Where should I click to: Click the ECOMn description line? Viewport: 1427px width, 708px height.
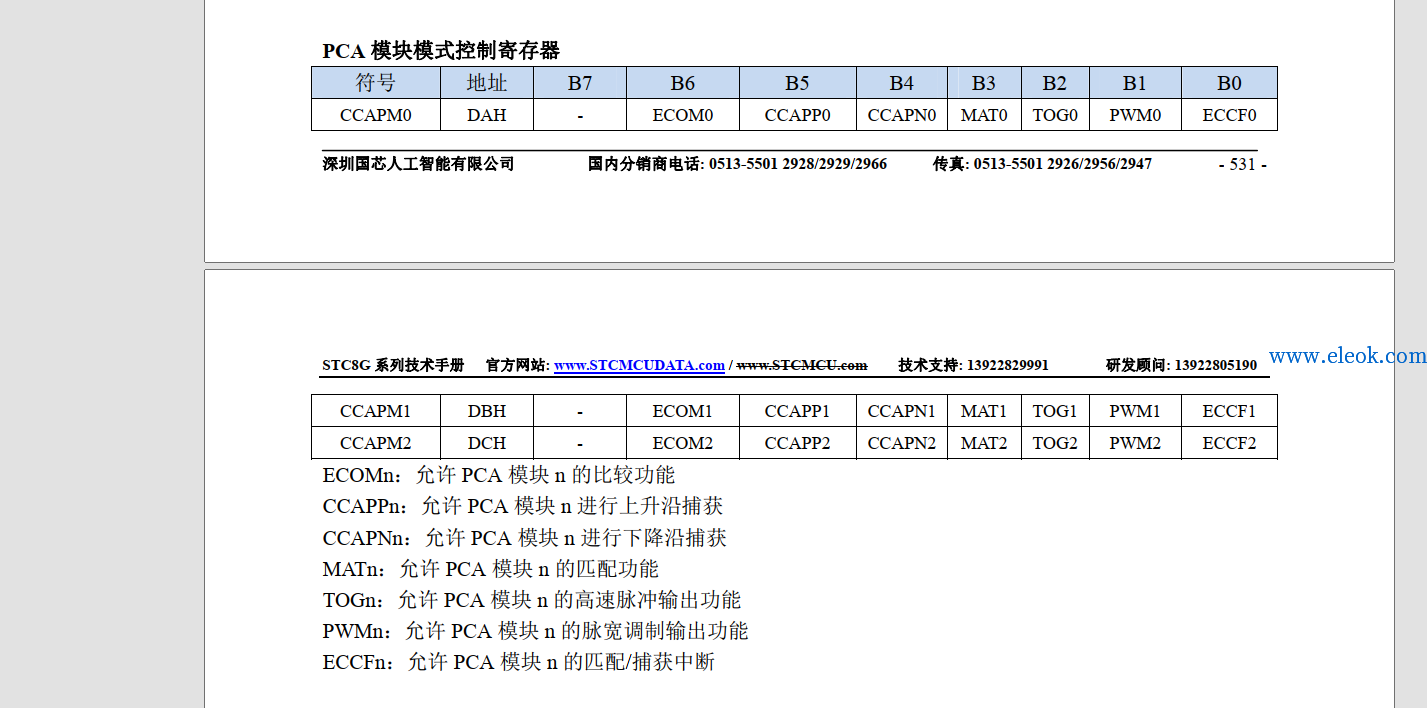tap(499, 475)
